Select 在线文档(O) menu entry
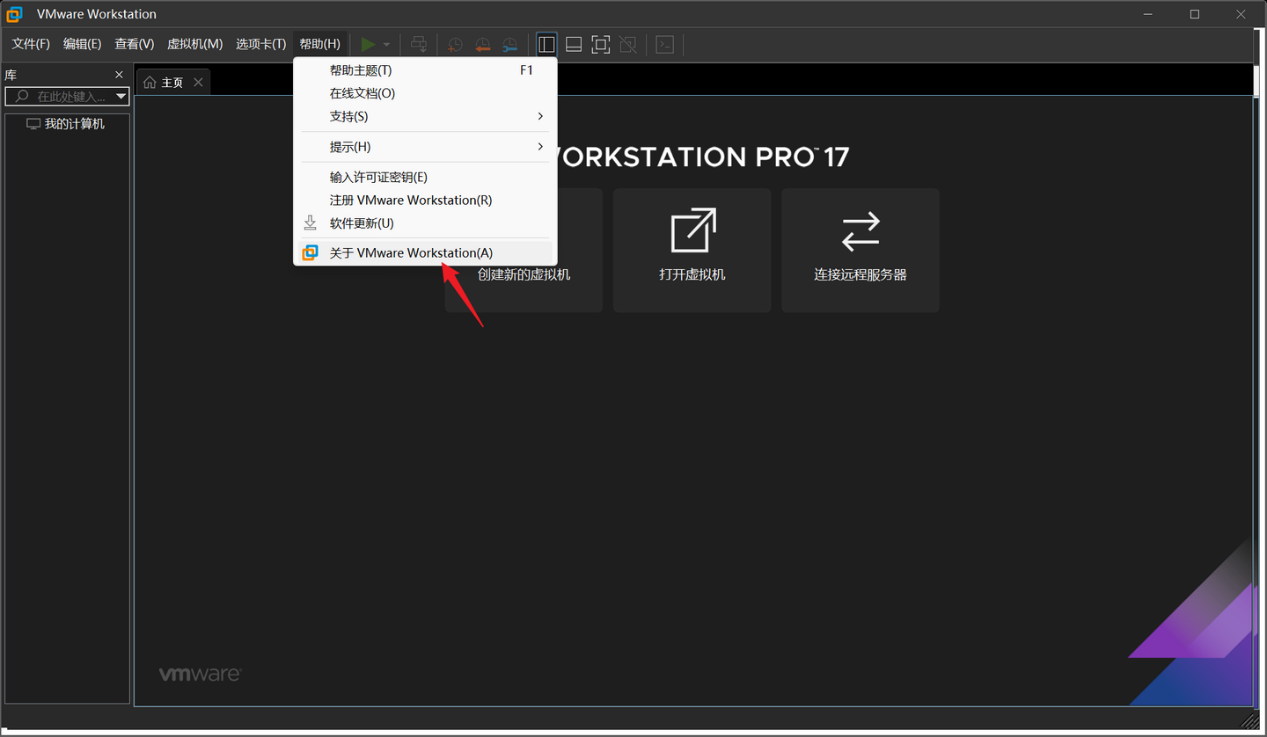This screenshot has width=1267, height=737. click(425, 93)
